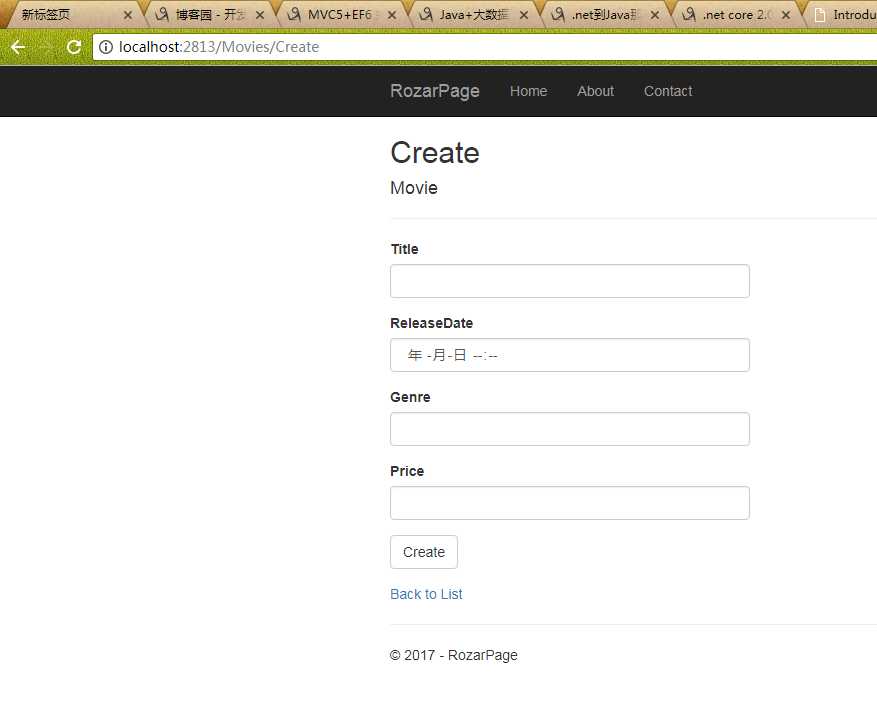Switch to the Java+大数据 tab
The image size is (877, 707).
(x=473, y=15)
